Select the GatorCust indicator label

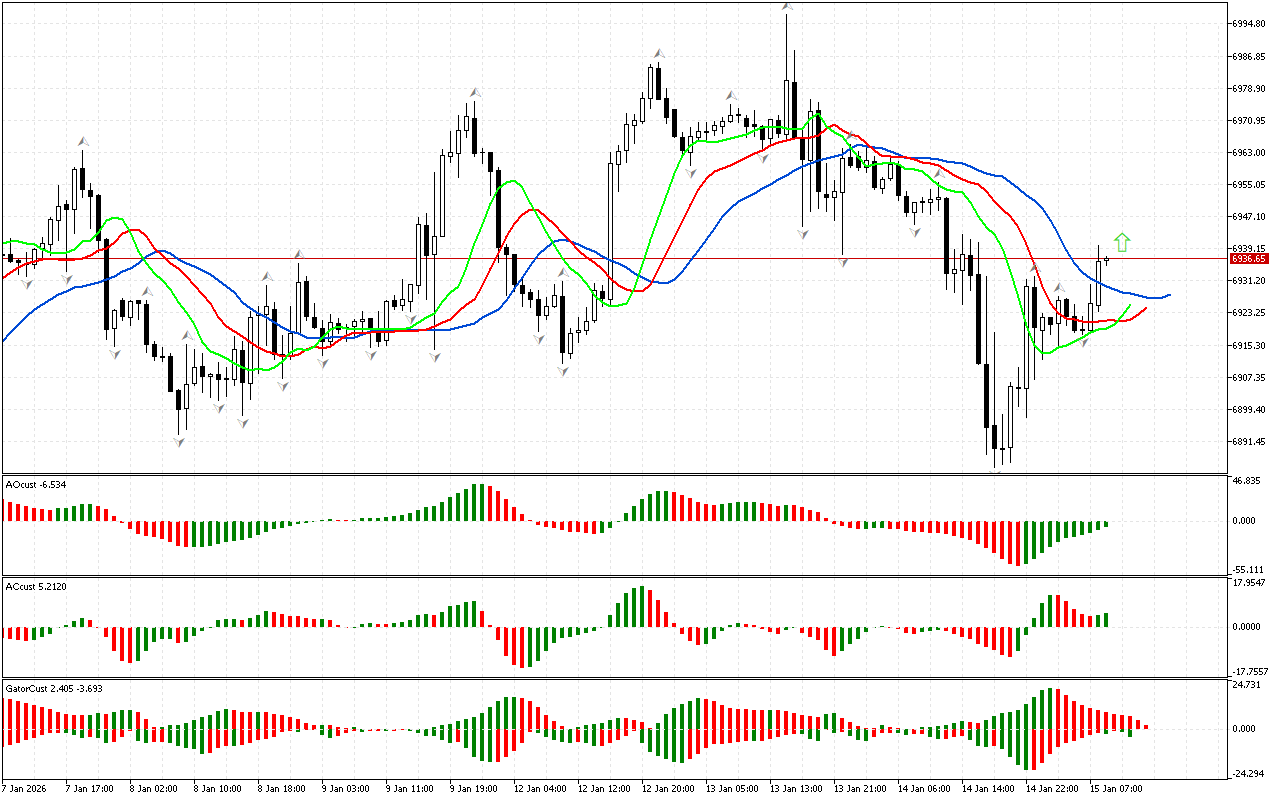click(53, 688)
